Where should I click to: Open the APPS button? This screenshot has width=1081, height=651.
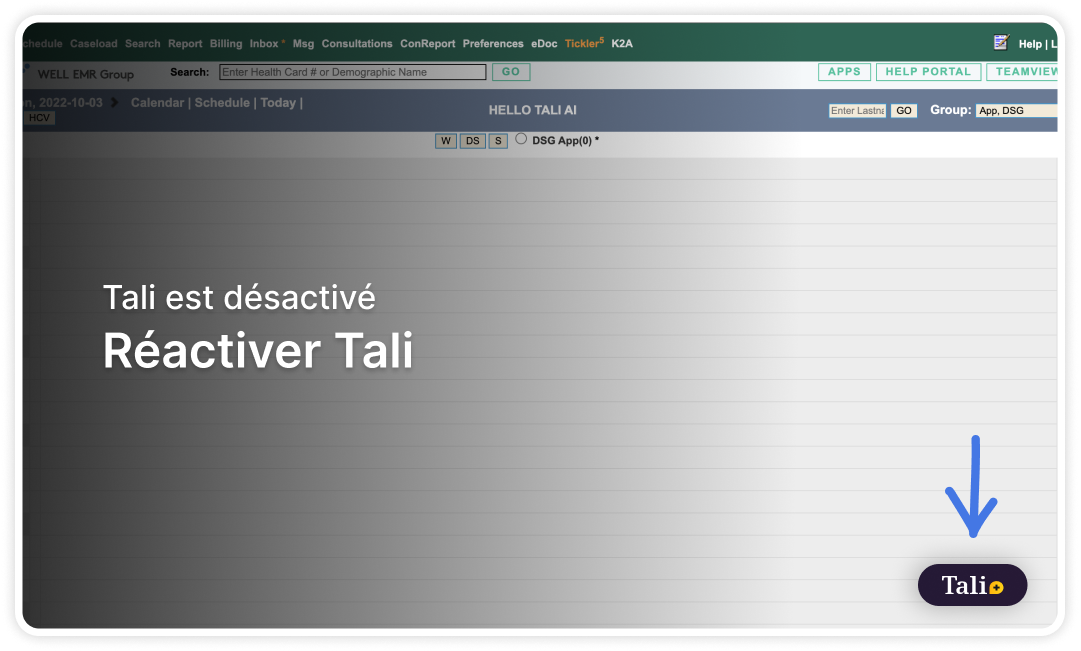tap(845, 72)
